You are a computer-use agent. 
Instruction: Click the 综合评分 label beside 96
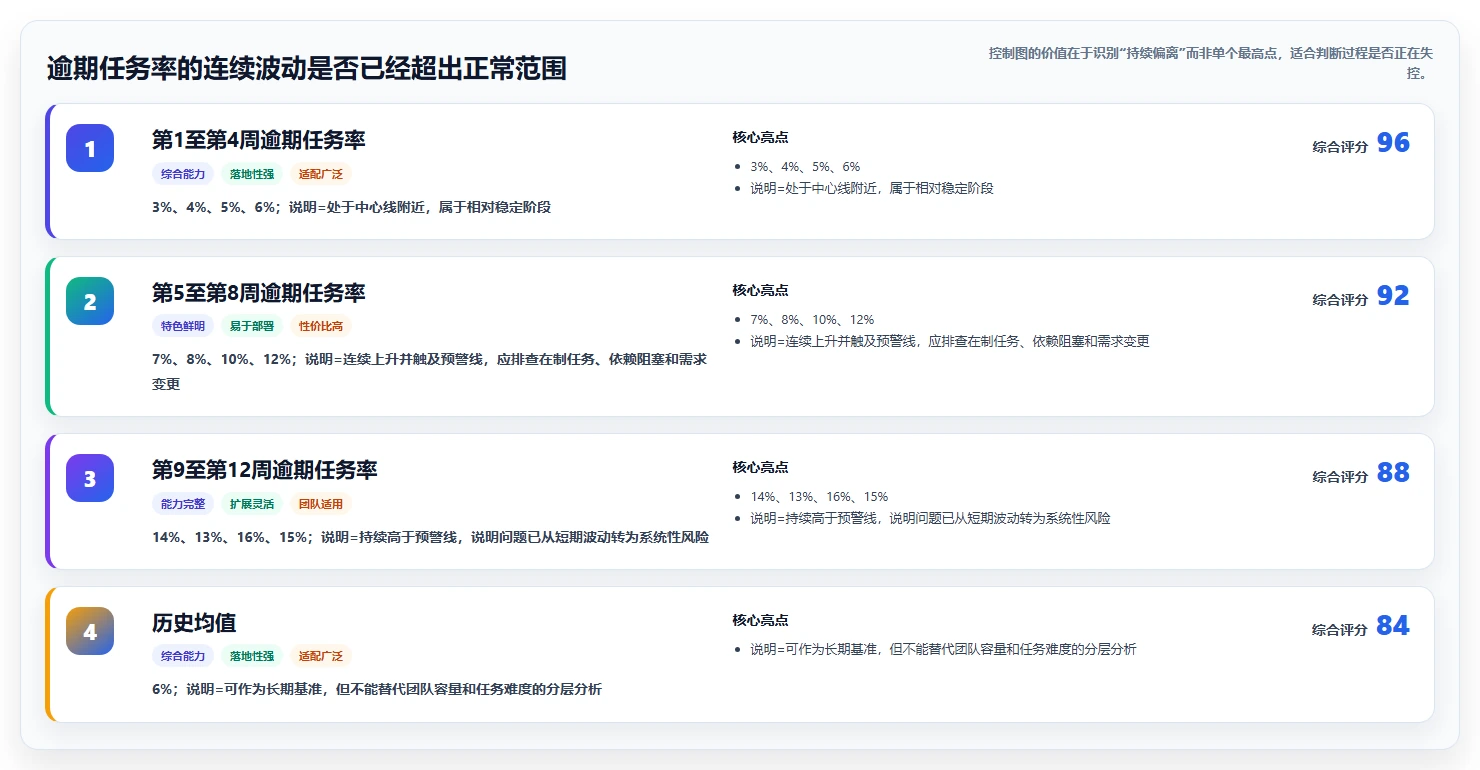[x=1340, y=147]
